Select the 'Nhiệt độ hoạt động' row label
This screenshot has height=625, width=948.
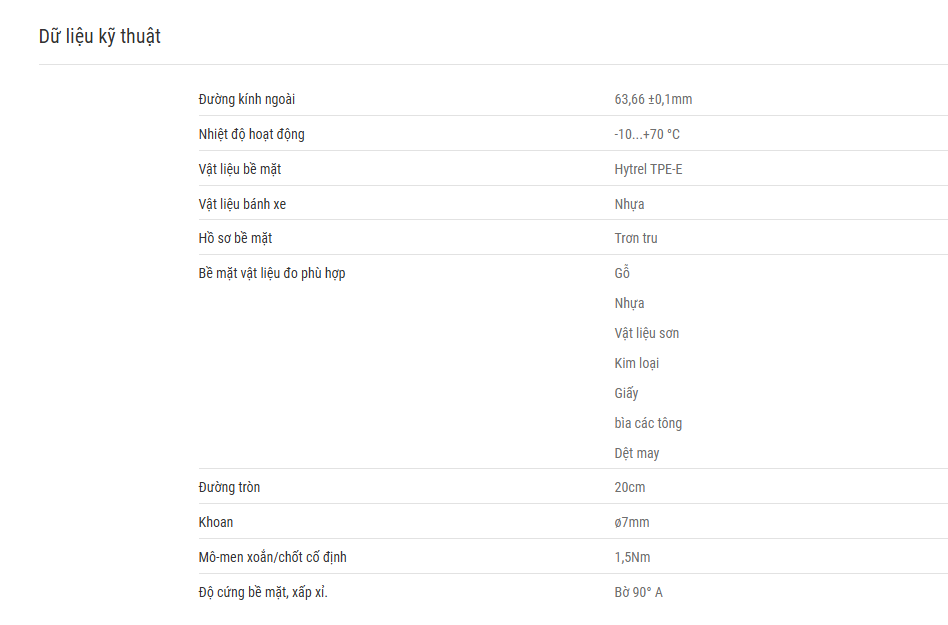(x=252, y=135)
